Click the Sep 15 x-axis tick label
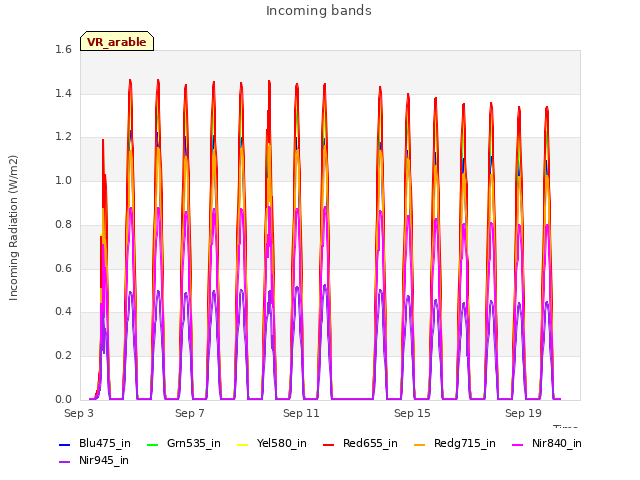The image size is (640, 480). tap(412, 413)
